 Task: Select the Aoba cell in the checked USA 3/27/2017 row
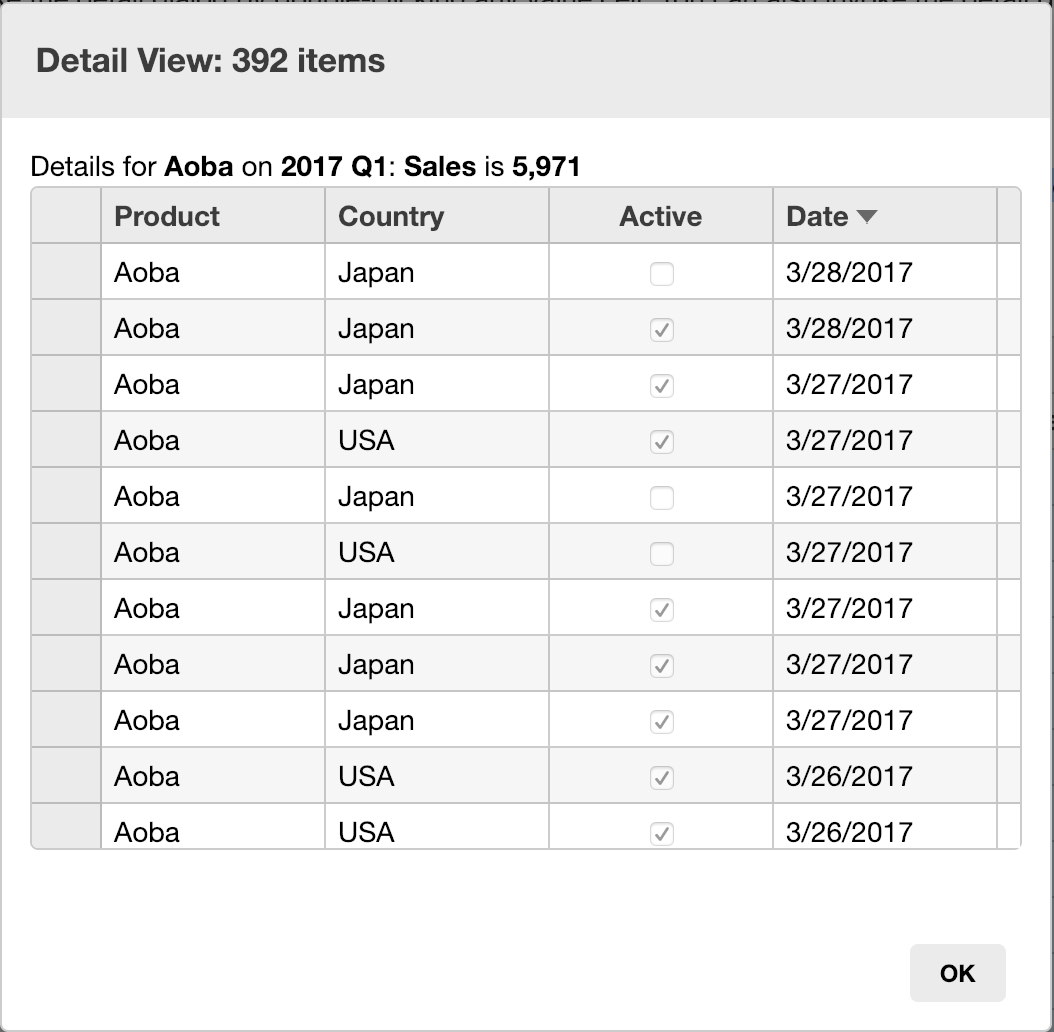pyautogui.click(x=213, y=440)
